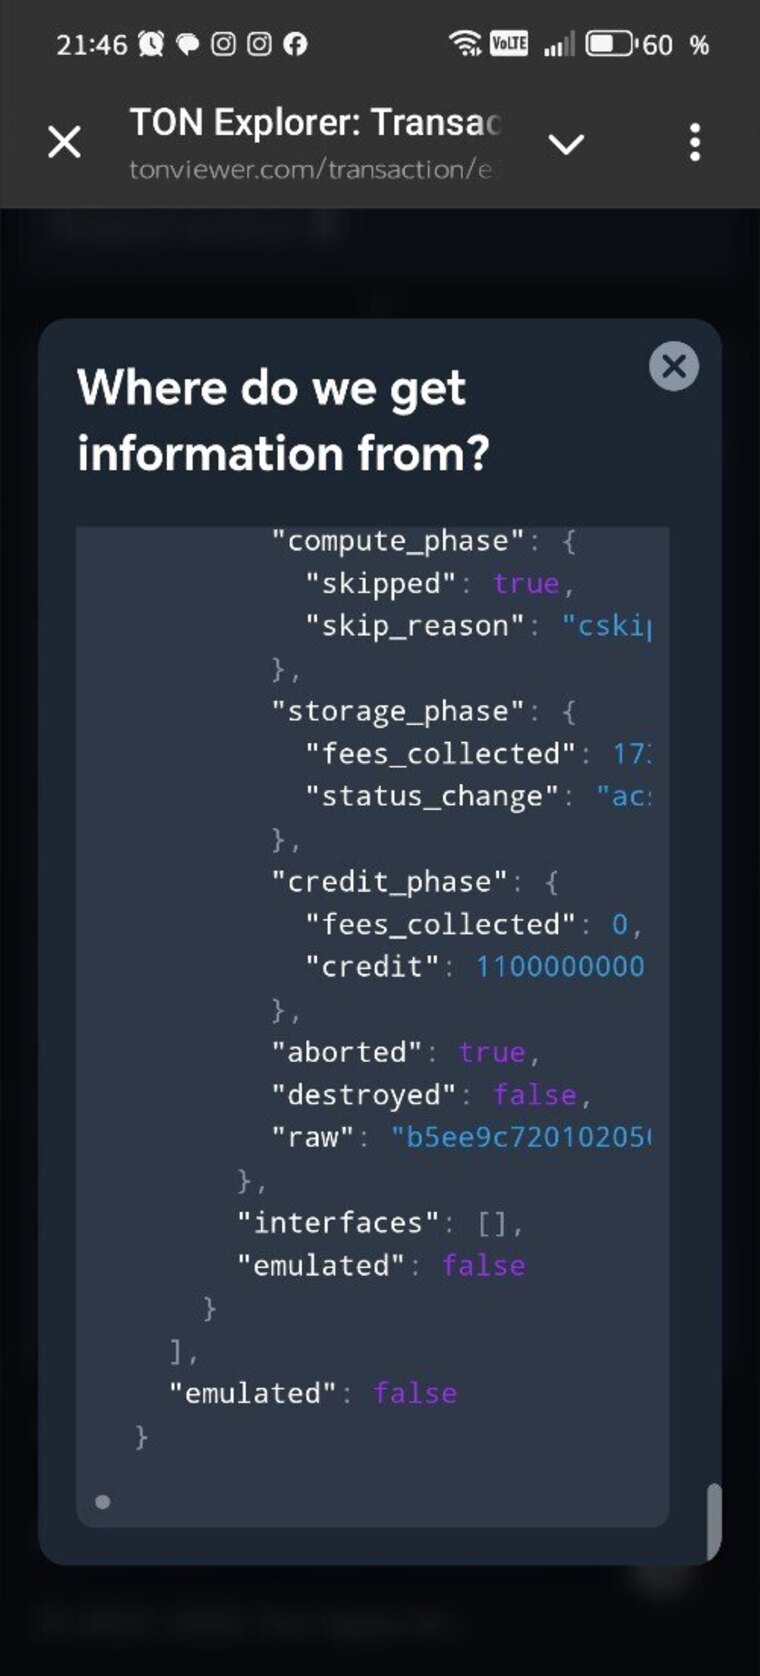Viewport: 760px width, 1676px height.
Task: Tap the first Instagram notification icon
Action: 223,44
